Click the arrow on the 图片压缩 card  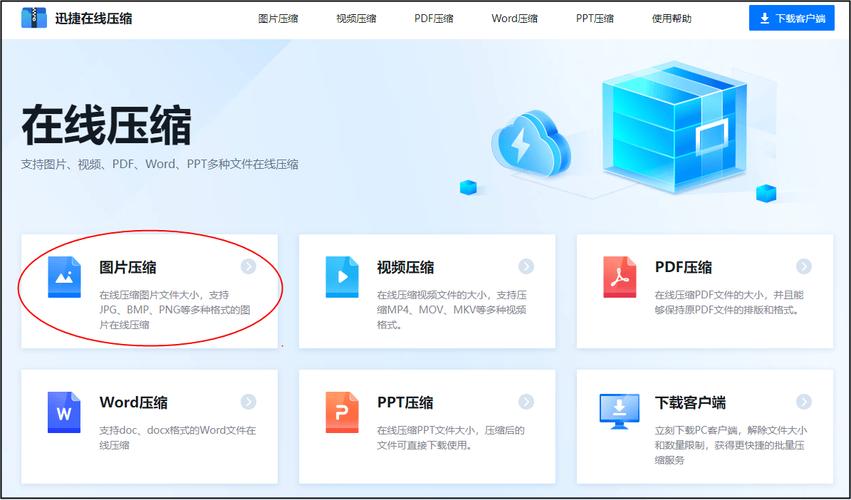point(248,266)
